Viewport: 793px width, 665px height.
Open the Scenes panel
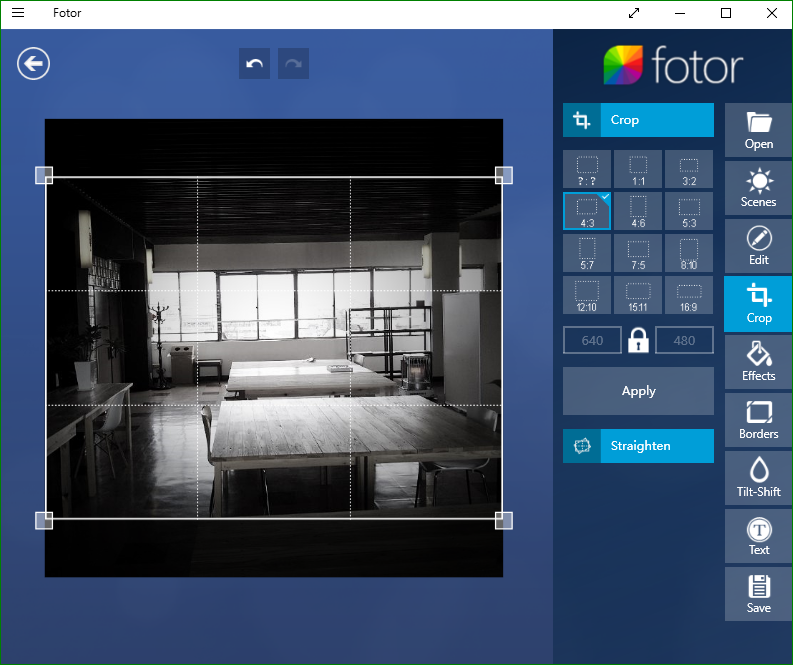(759, 189)
